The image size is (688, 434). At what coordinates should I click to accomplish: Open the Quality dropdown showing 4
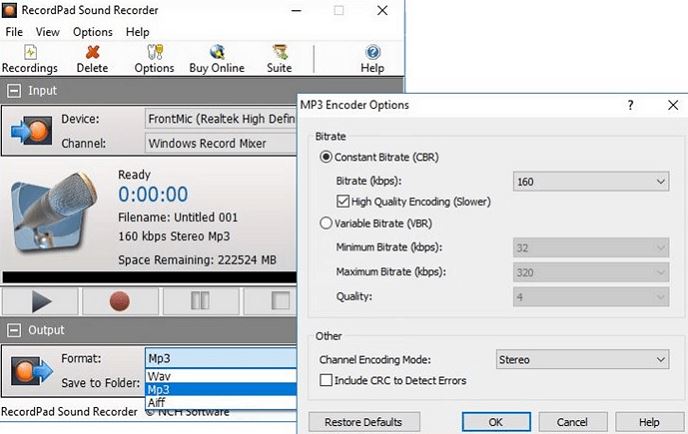click(591, 297)
